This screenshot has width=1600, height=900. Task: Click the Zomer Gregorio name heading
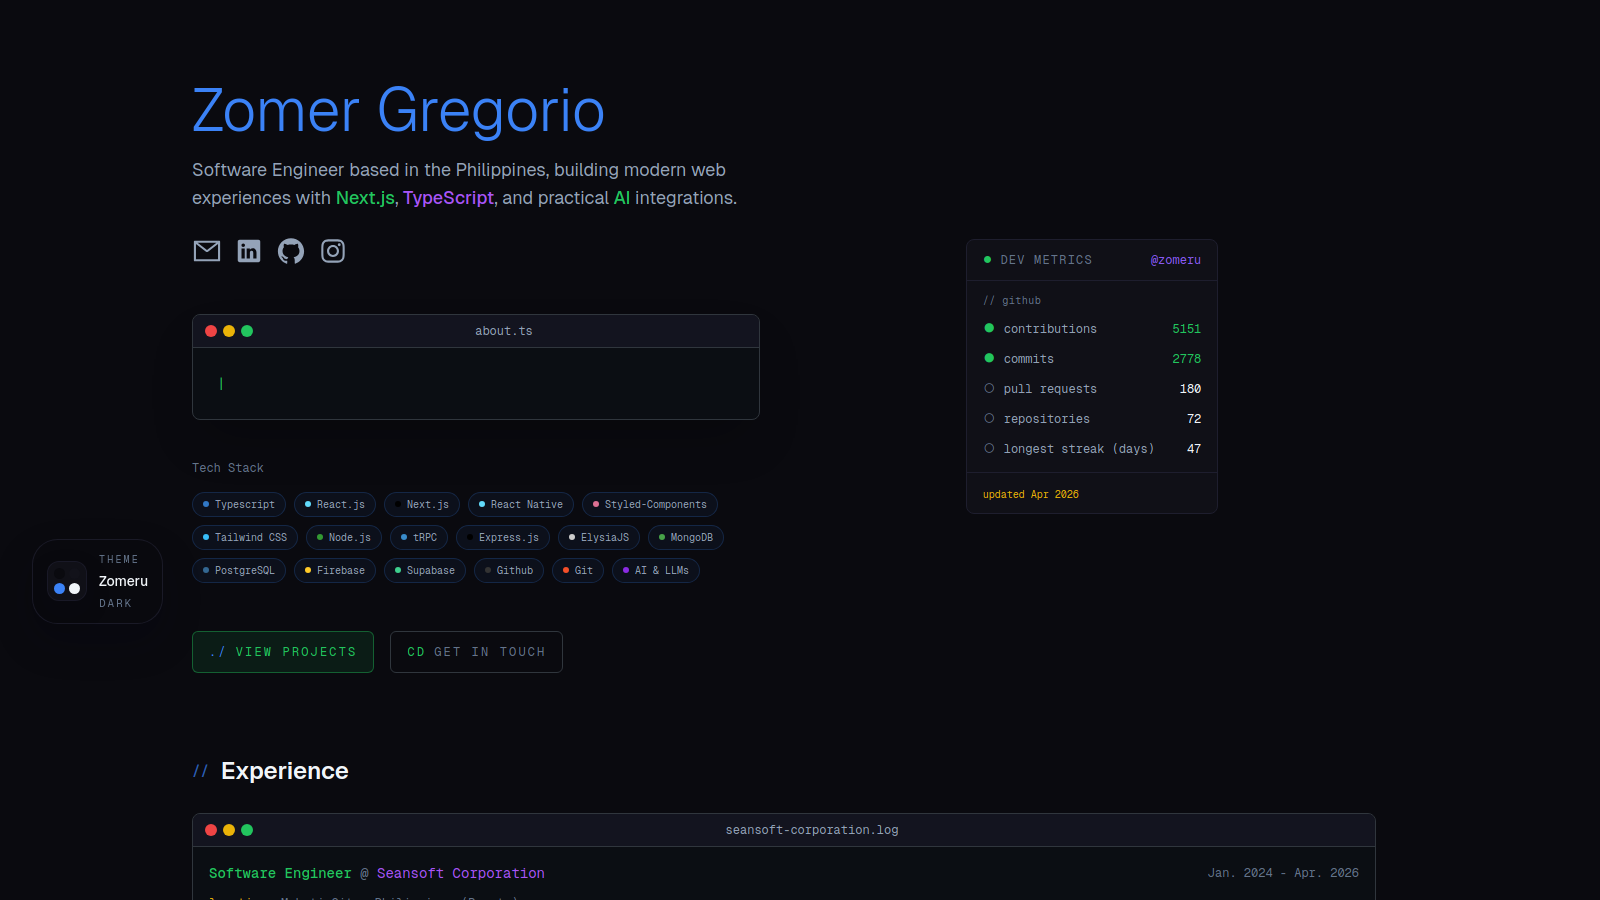pos(398,111)
